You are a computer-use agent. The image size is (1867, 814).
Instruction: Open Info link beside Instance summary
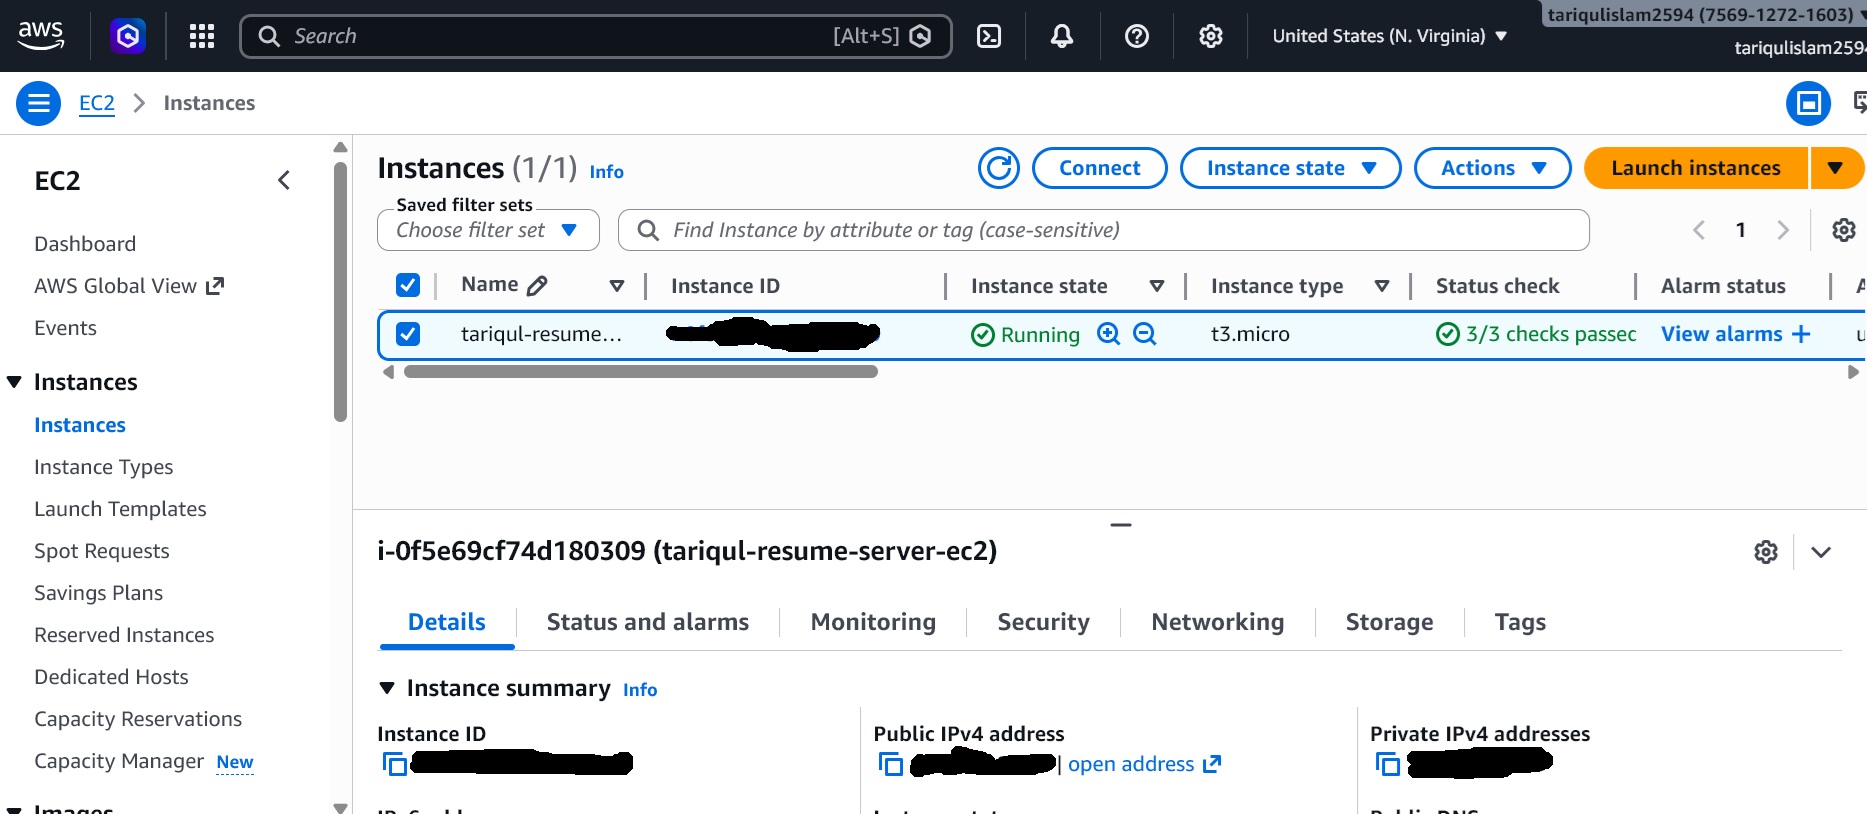pyautogui.click(x=640, y=690)
